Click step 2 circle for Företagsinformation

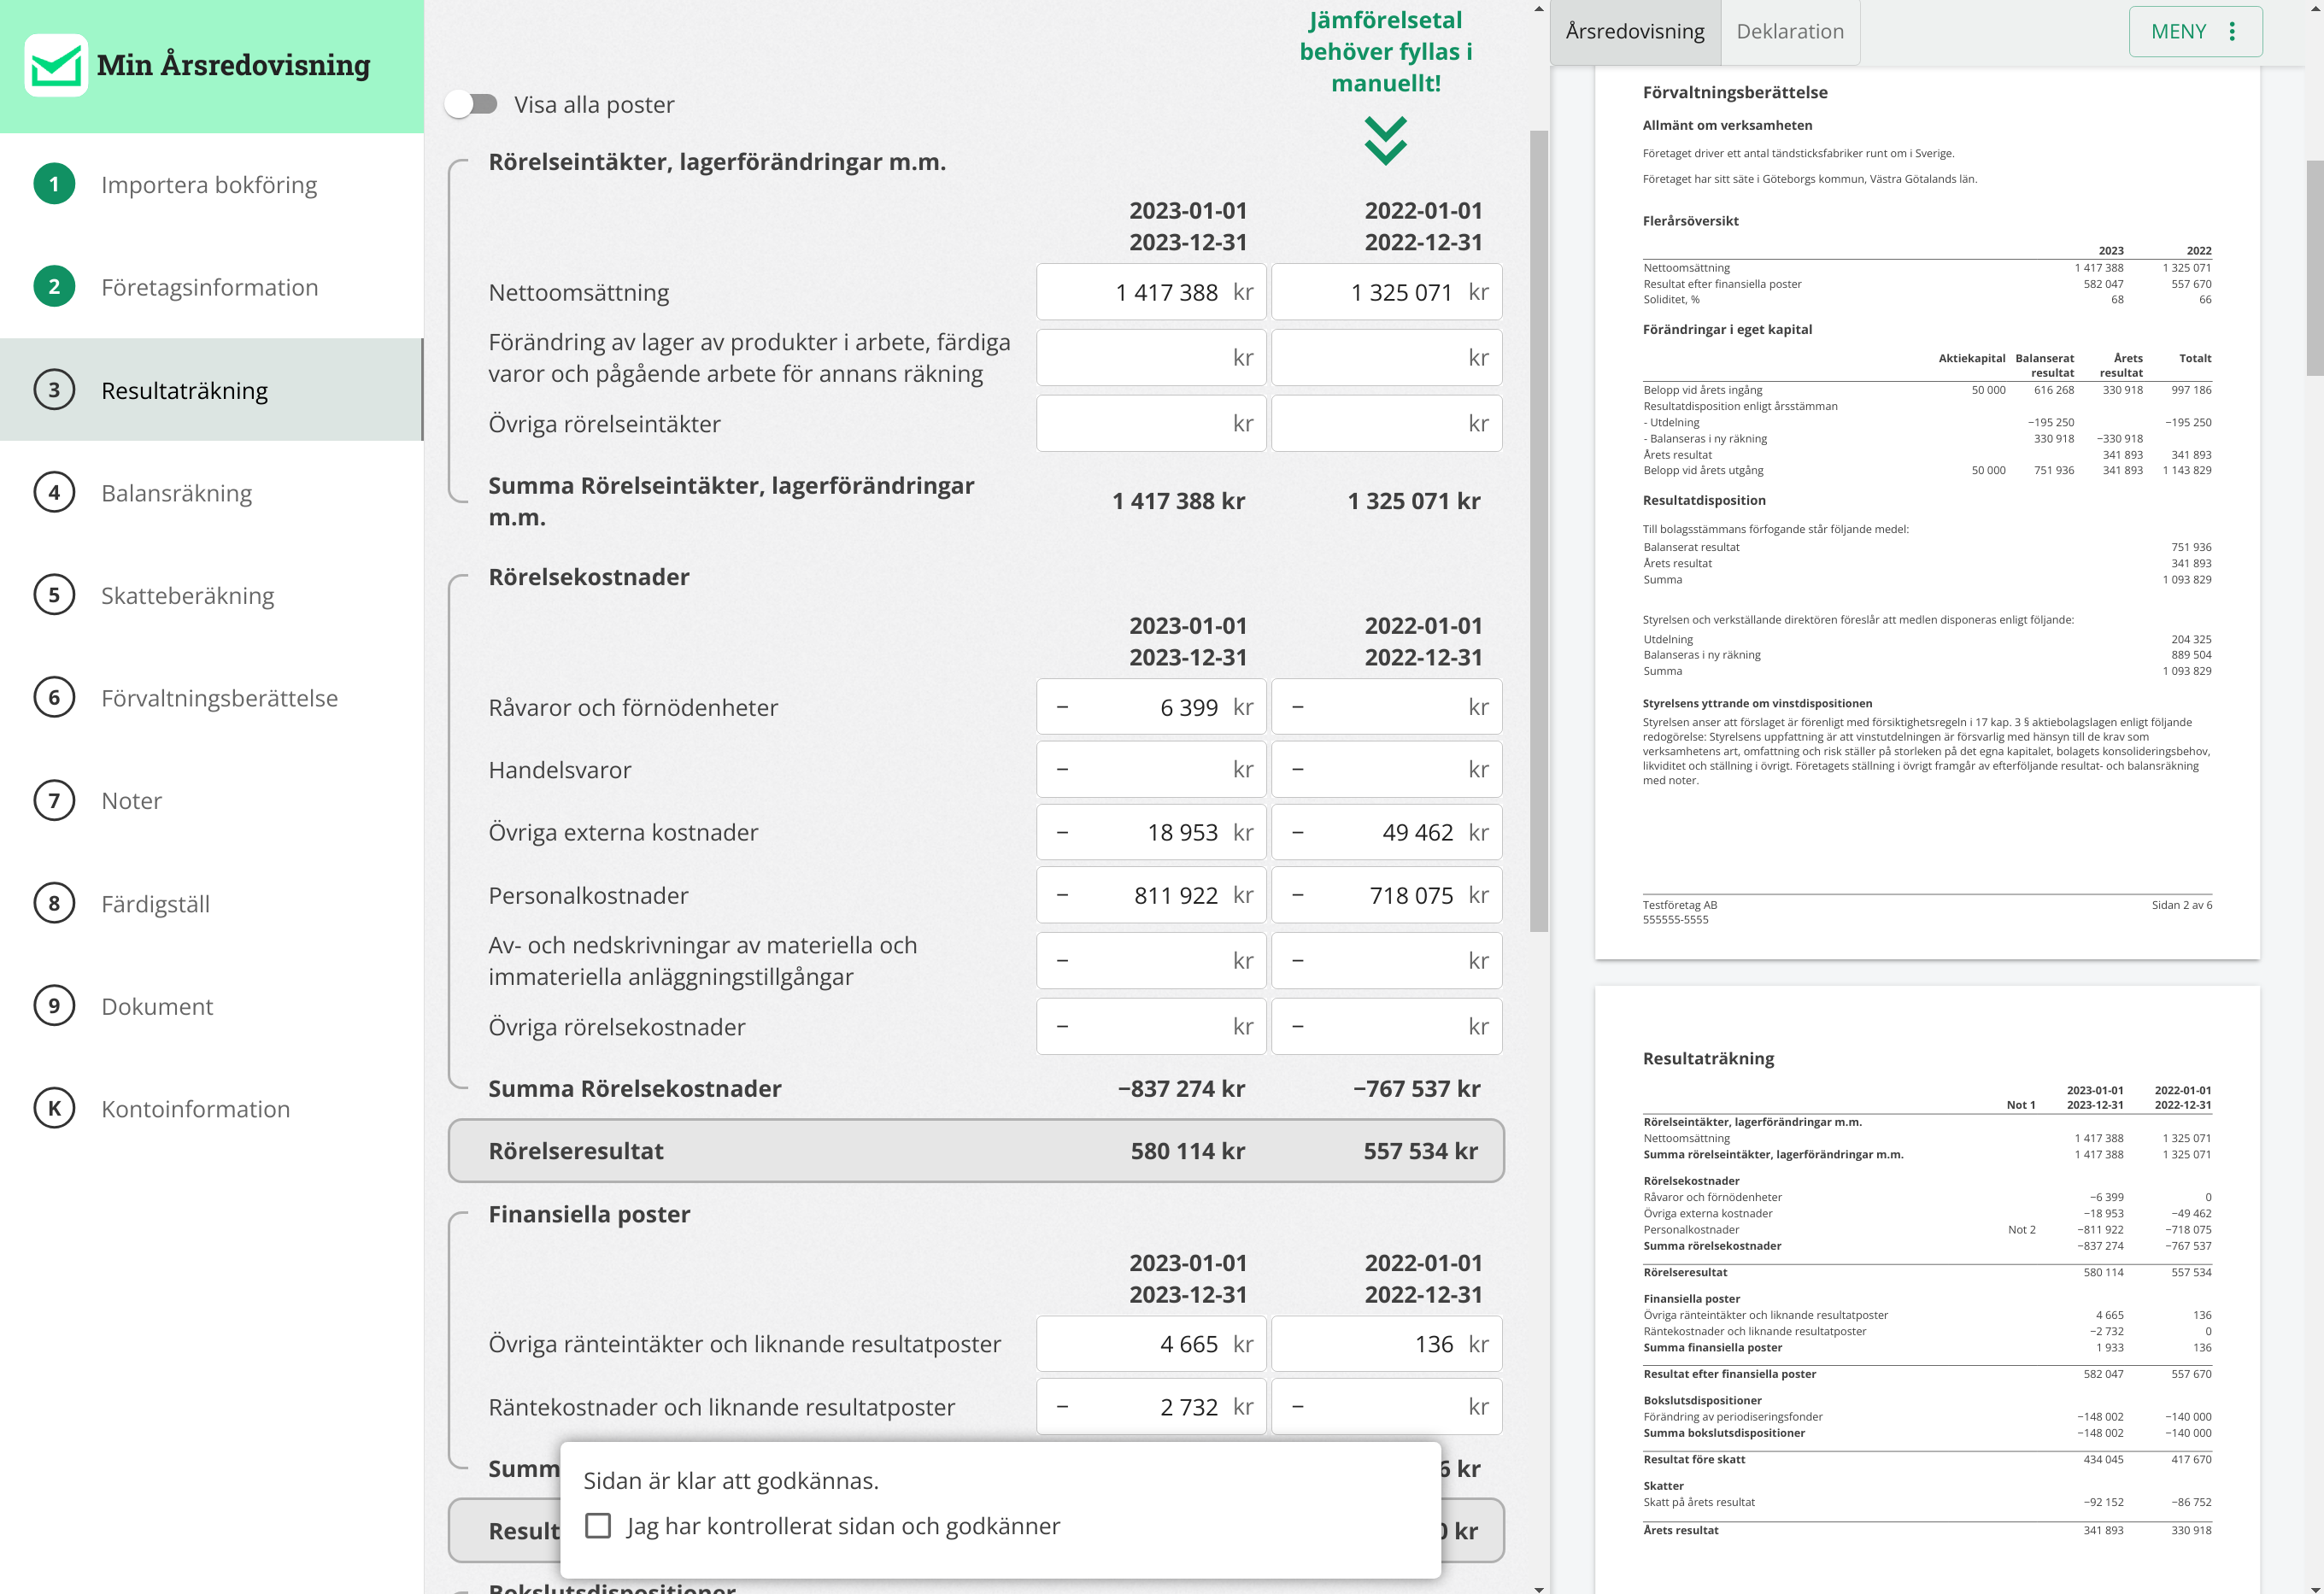pos(54,287)
